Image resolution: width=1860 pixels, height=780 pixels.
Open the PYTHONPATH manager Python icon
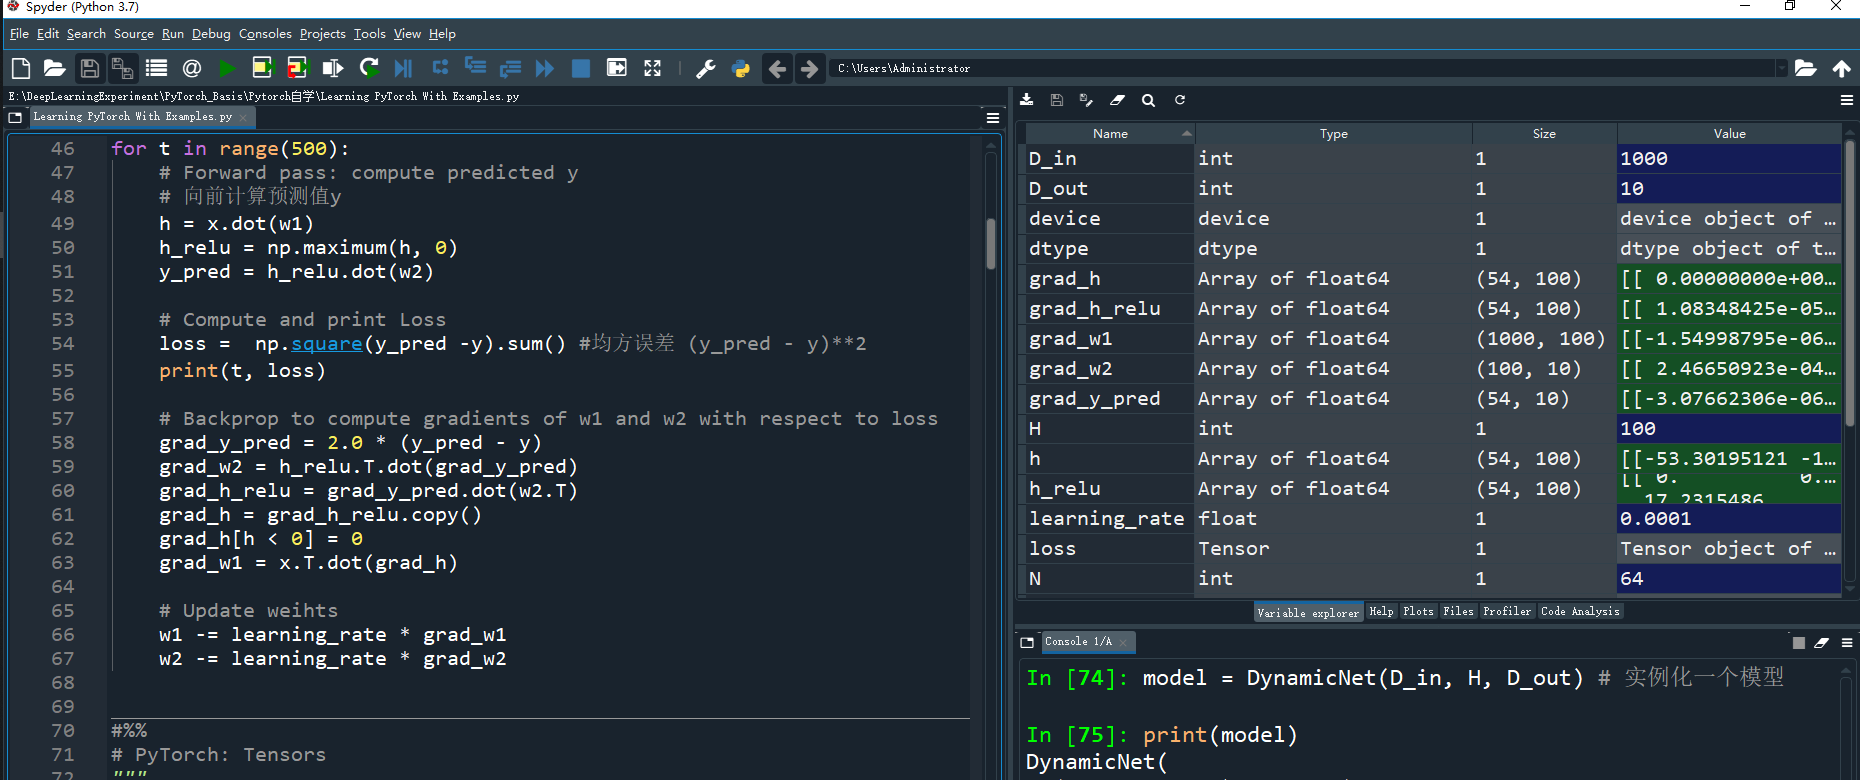point(741,68)
